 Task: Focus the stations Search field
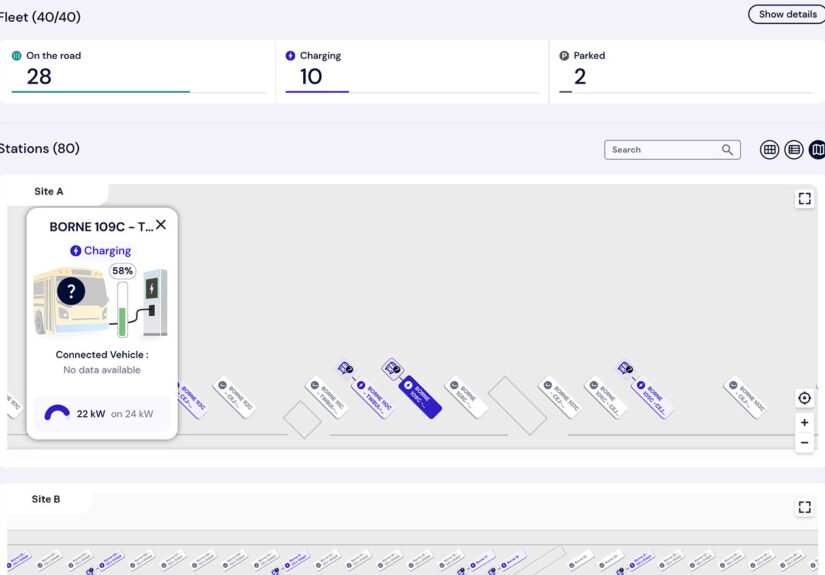pyautogui.click(x=672, y=150)
